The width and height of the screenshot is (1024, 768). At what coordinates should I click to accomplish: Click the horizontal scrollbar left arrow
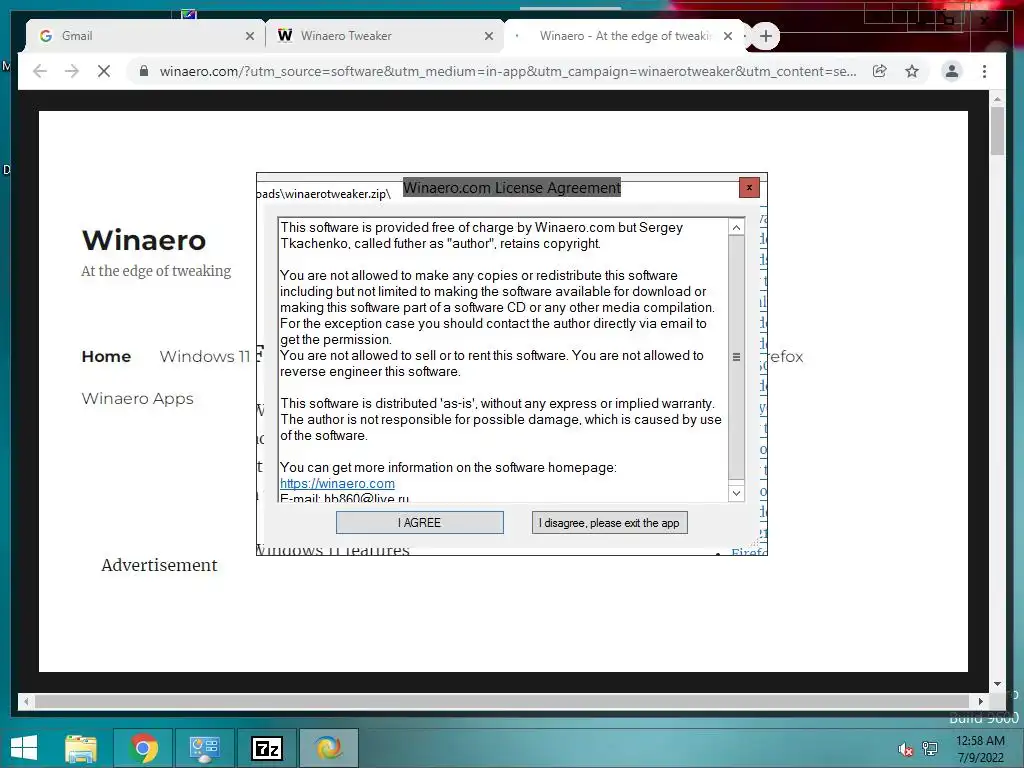pyautogui.click(x=25, y=701)
